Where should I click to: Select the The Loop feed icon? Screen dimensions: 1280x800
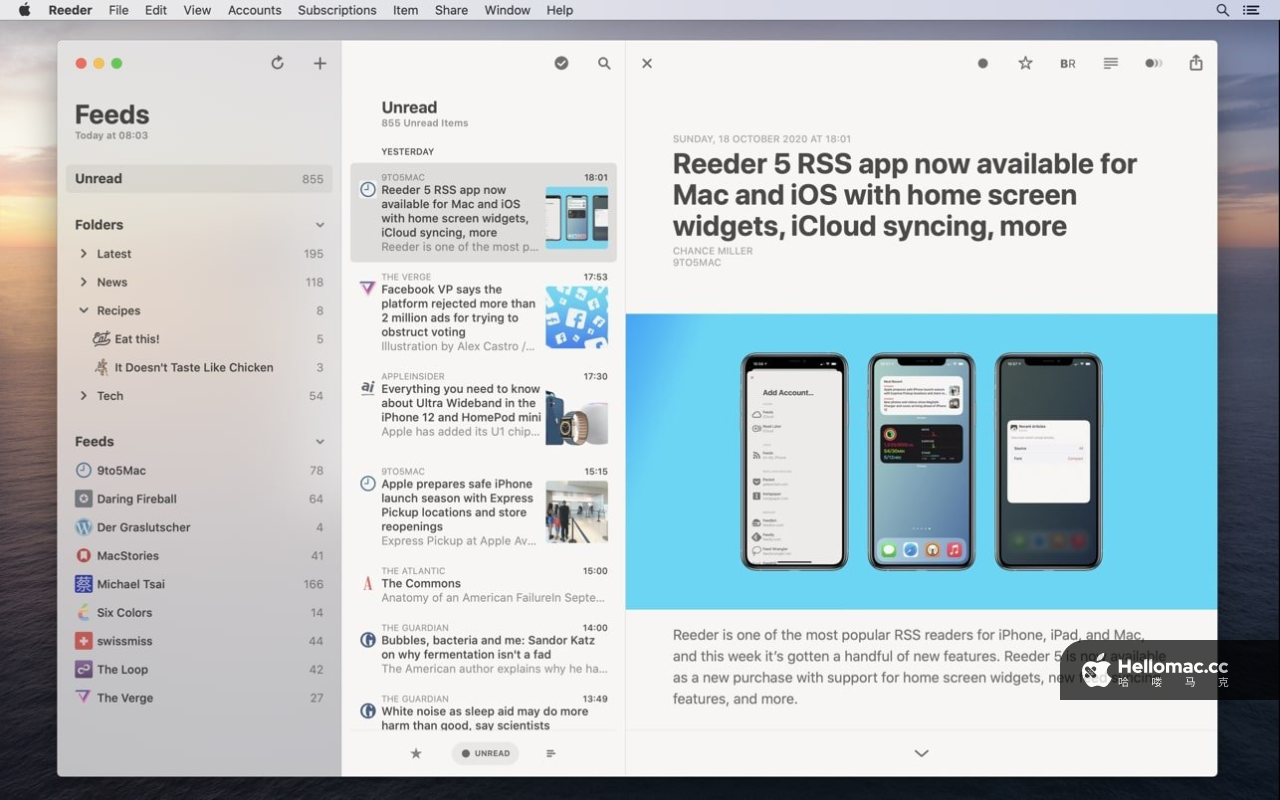[83, 670]
